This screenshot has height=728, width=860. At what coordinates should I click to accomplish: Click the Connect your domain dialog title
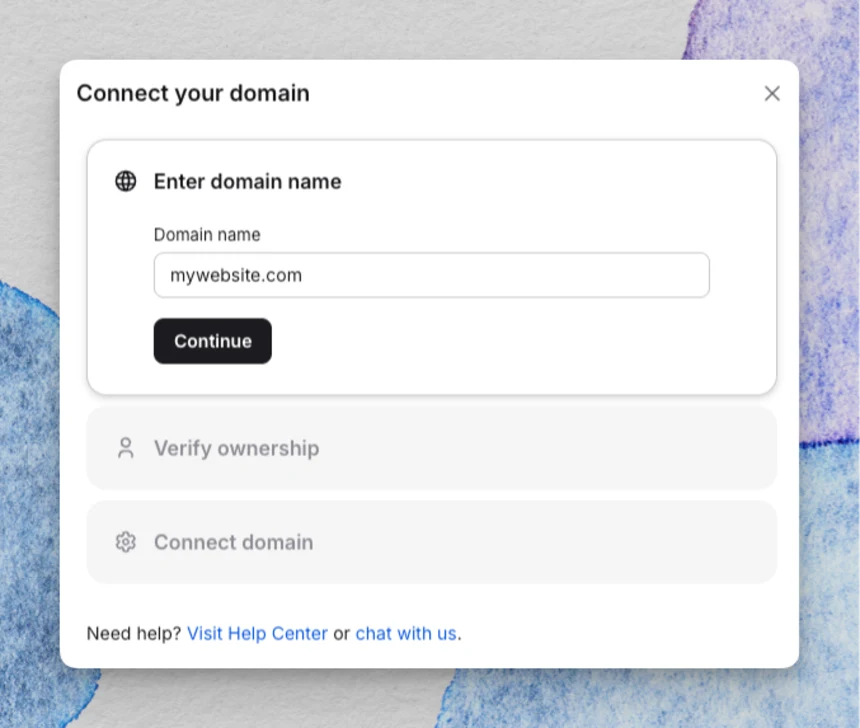pos(192,93)
